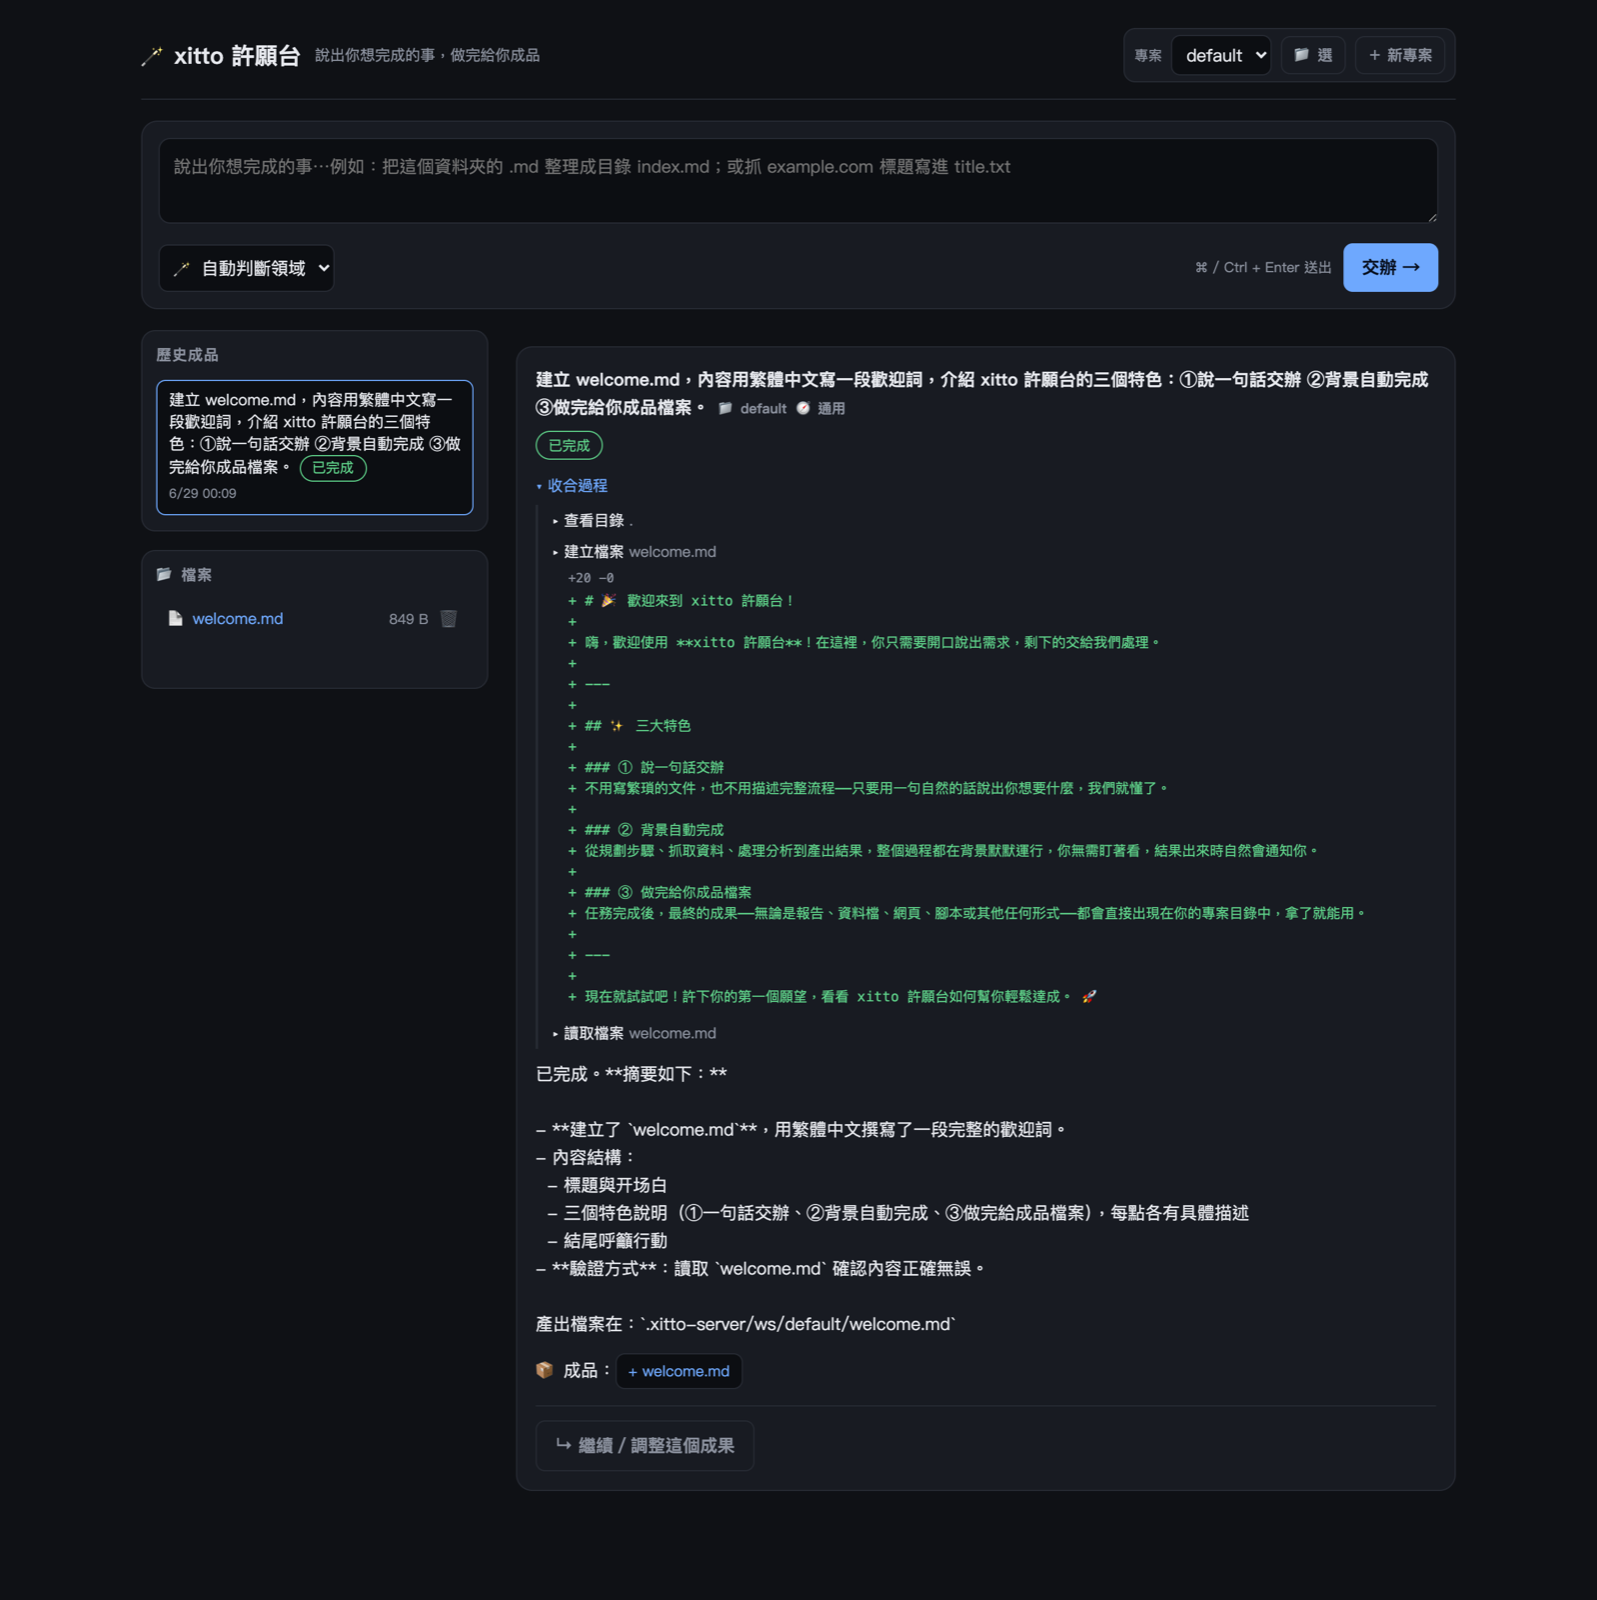Collapse the 收合過程 process section
The height and width of the screenshot is (1600, 1597).
click(571, 485)
